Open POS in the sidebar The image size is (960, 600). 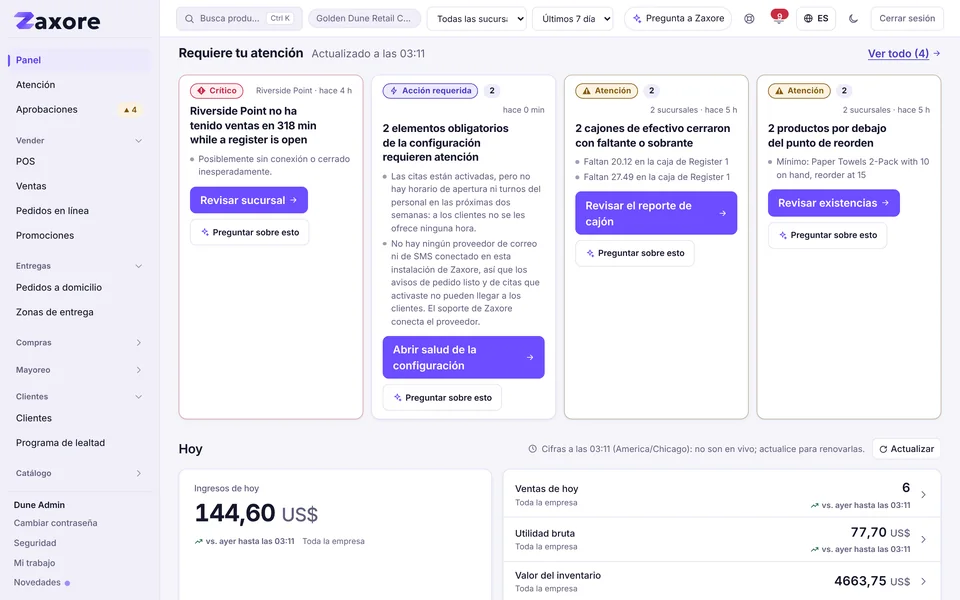[x=80, y=162]
